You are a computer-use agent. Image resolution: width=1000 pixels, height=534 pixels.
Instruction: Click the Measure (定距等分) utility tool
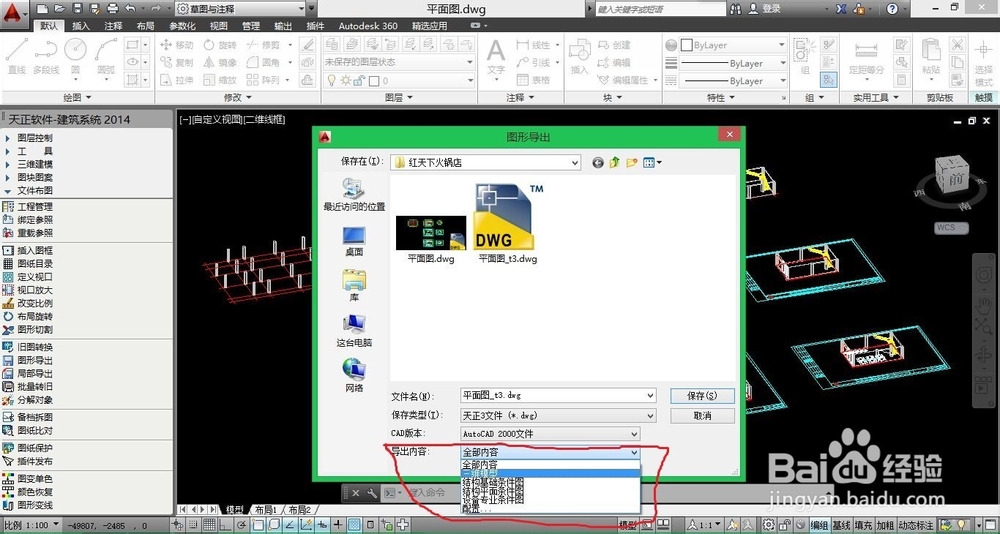866,57
